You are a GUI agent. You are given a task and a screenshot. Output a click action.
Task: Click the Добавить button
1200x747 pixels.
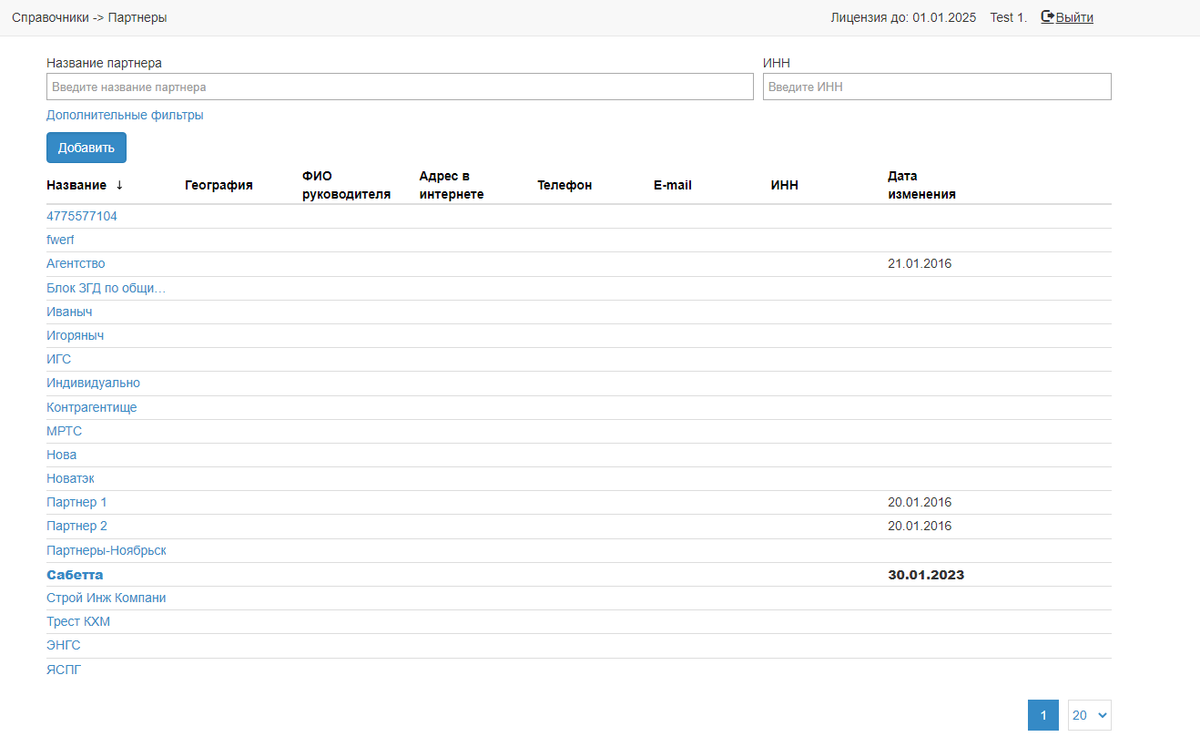click(86, 148)
